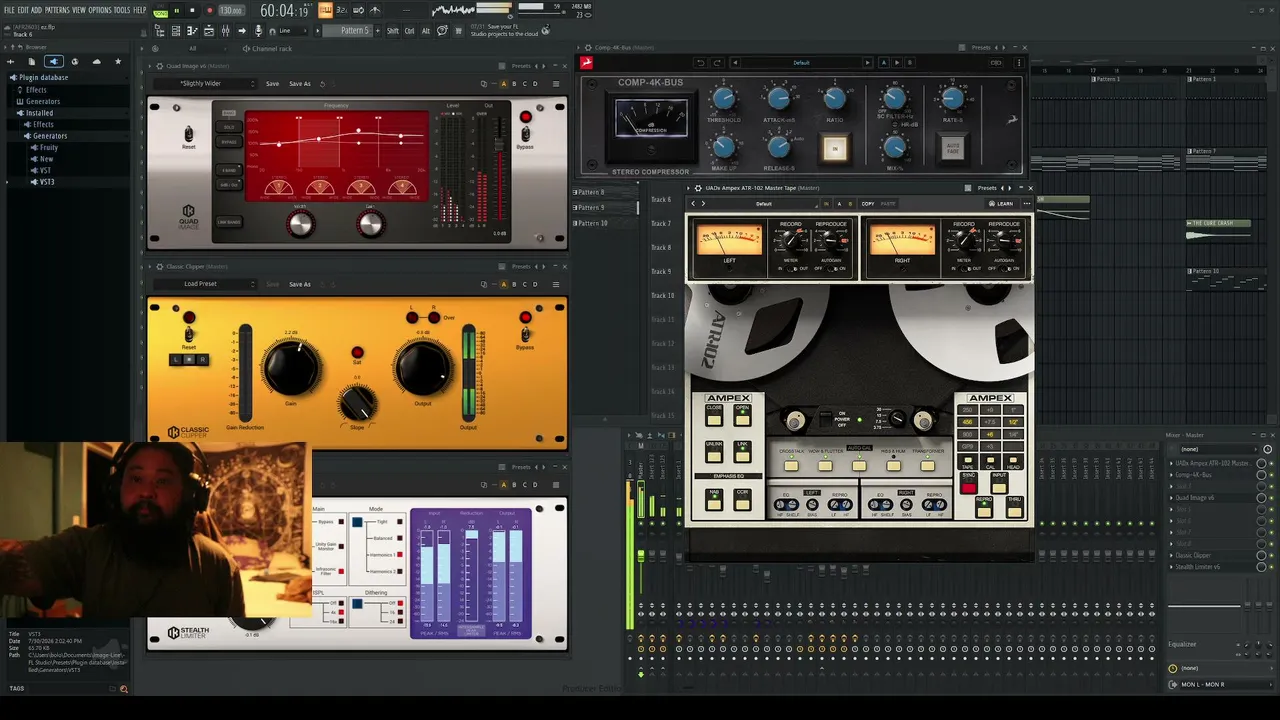Select the VST3 folder in browser
Viewport: 1280px width, 720px height.
click(x=46, y=182)
